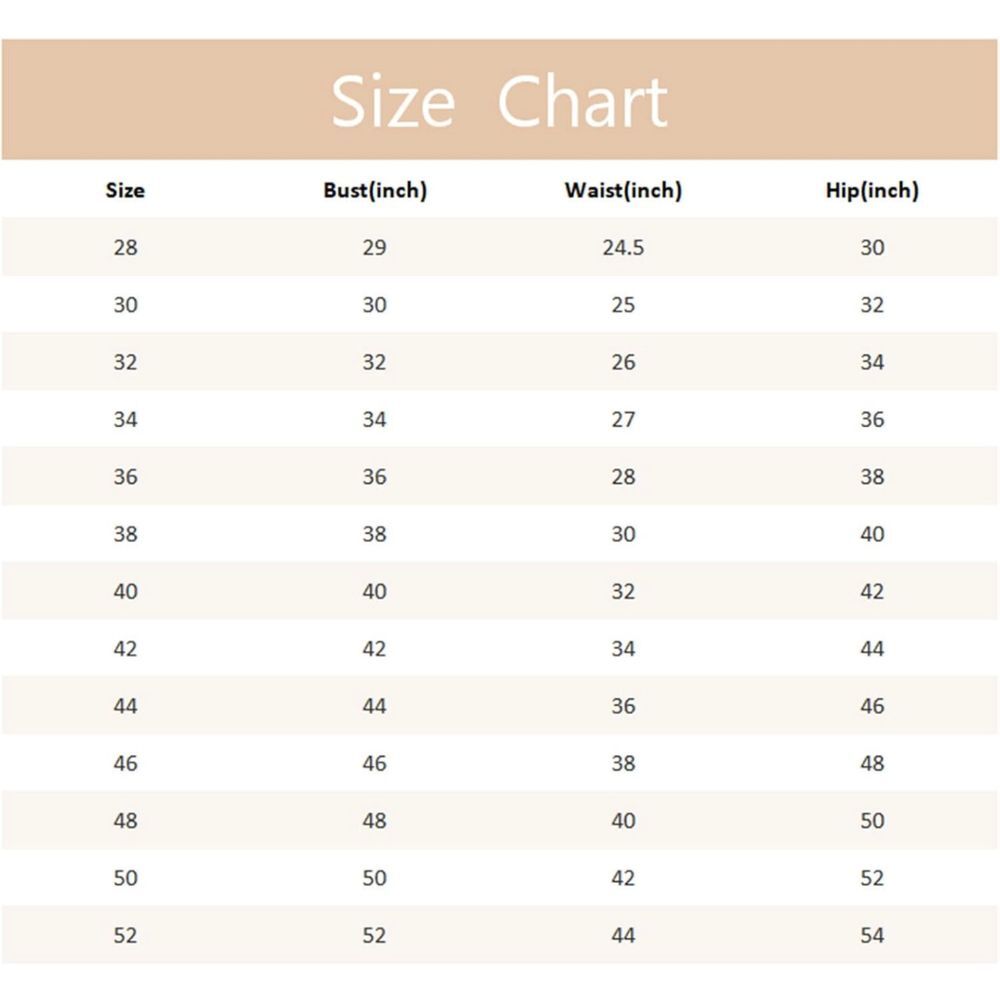This screenshot has height=1000, width=1000.
Task: Click size 44 in the Size column
Action: [125, 706]
